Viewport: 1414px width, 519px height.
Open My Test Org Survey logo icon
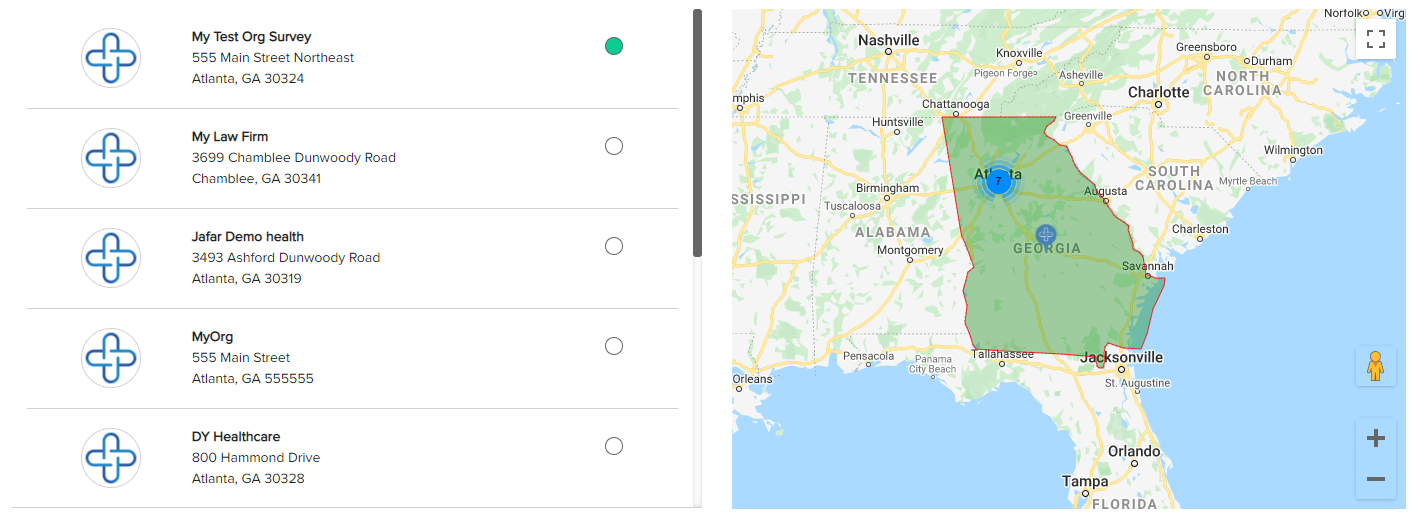pyautogui.click(x=111, y=58)
